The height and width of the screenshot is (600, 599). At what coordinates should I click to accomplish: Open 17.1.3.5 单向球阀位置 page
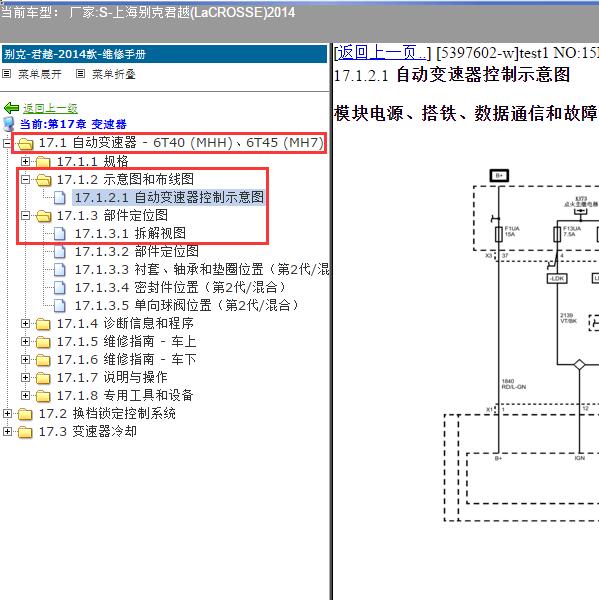point(187,305)
